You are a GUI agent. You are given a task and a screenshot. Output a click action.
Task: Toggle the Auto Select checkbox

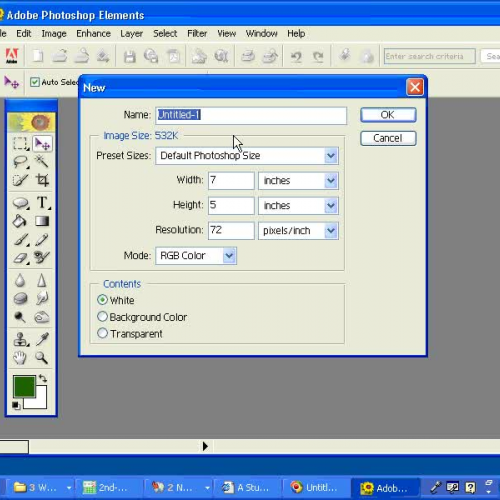point(35,82)
